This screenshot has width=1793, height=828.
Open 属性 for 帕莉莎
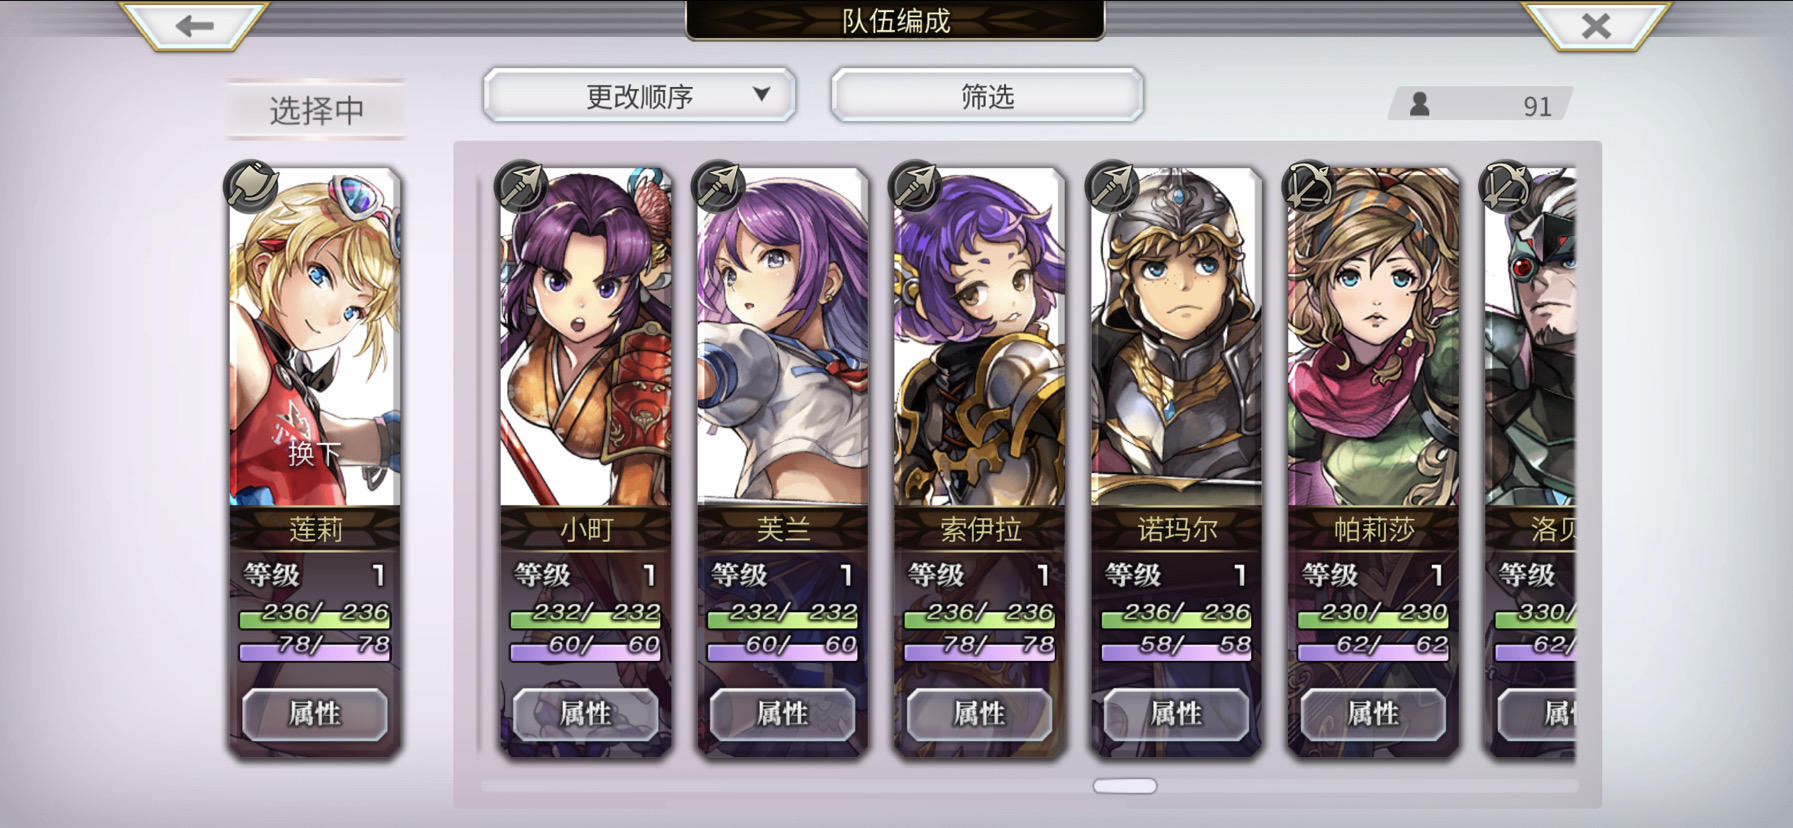pyautogui.click(x=1373, y=714)
